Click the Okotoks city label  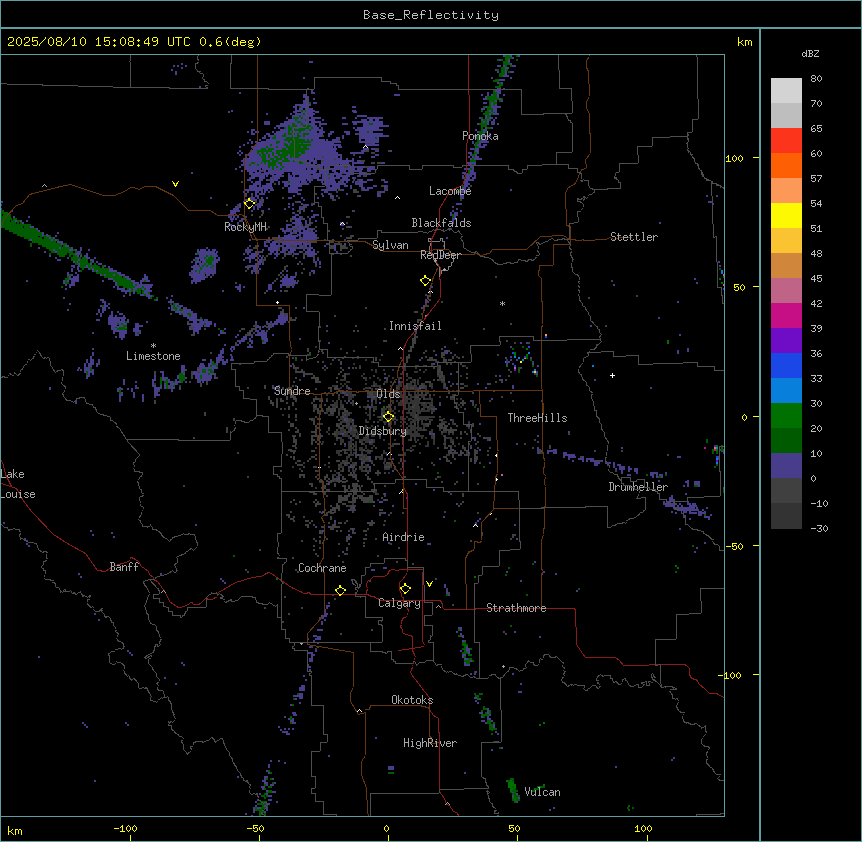[x=412, y=700]
